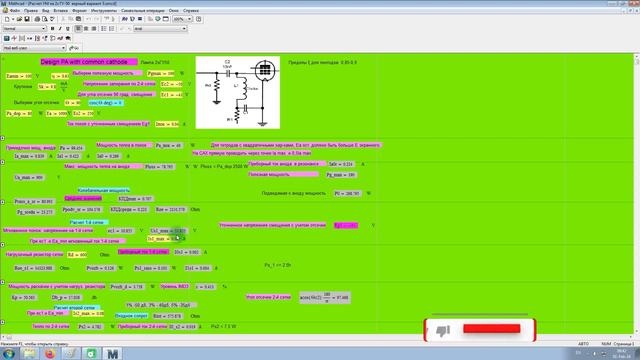Open the Справка menu

pos(191,11)
